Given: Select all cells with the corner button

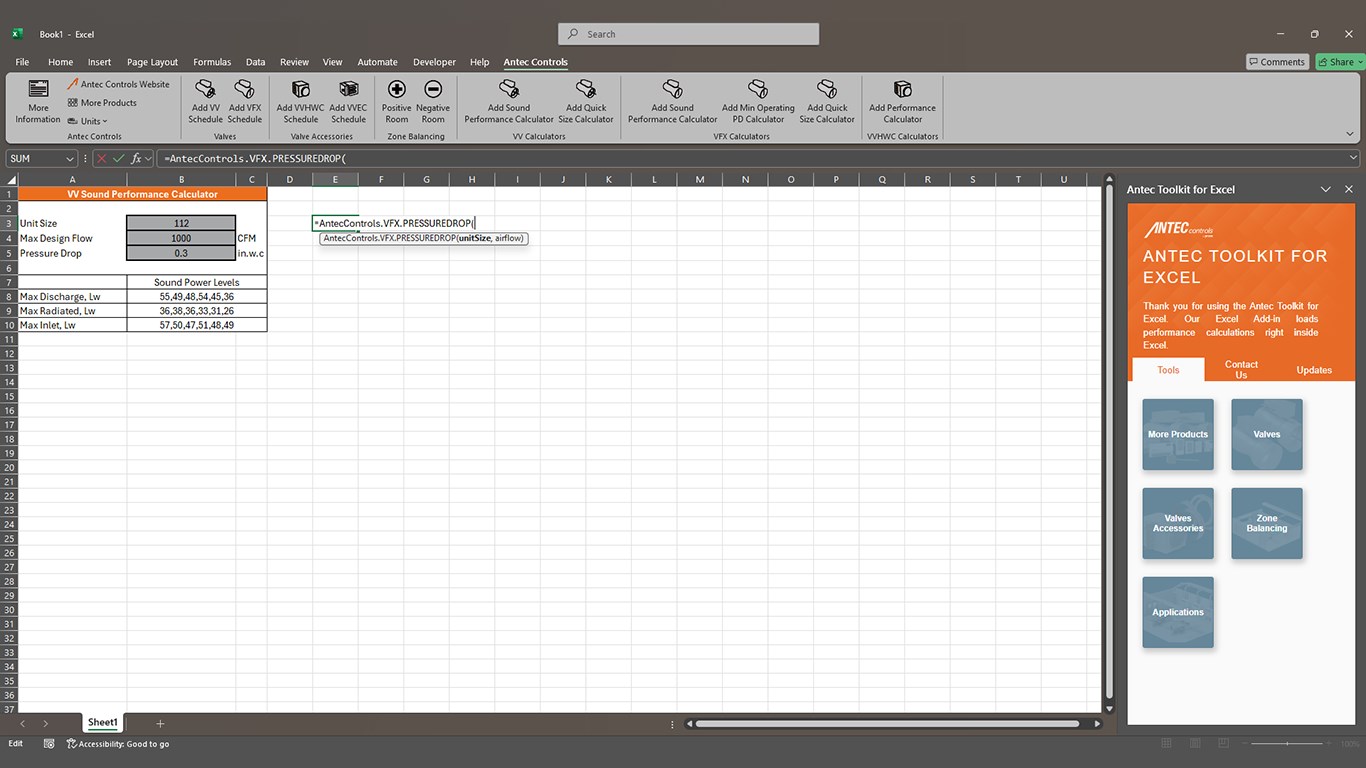Looking at the screenshot, I should tap(12, 180).
